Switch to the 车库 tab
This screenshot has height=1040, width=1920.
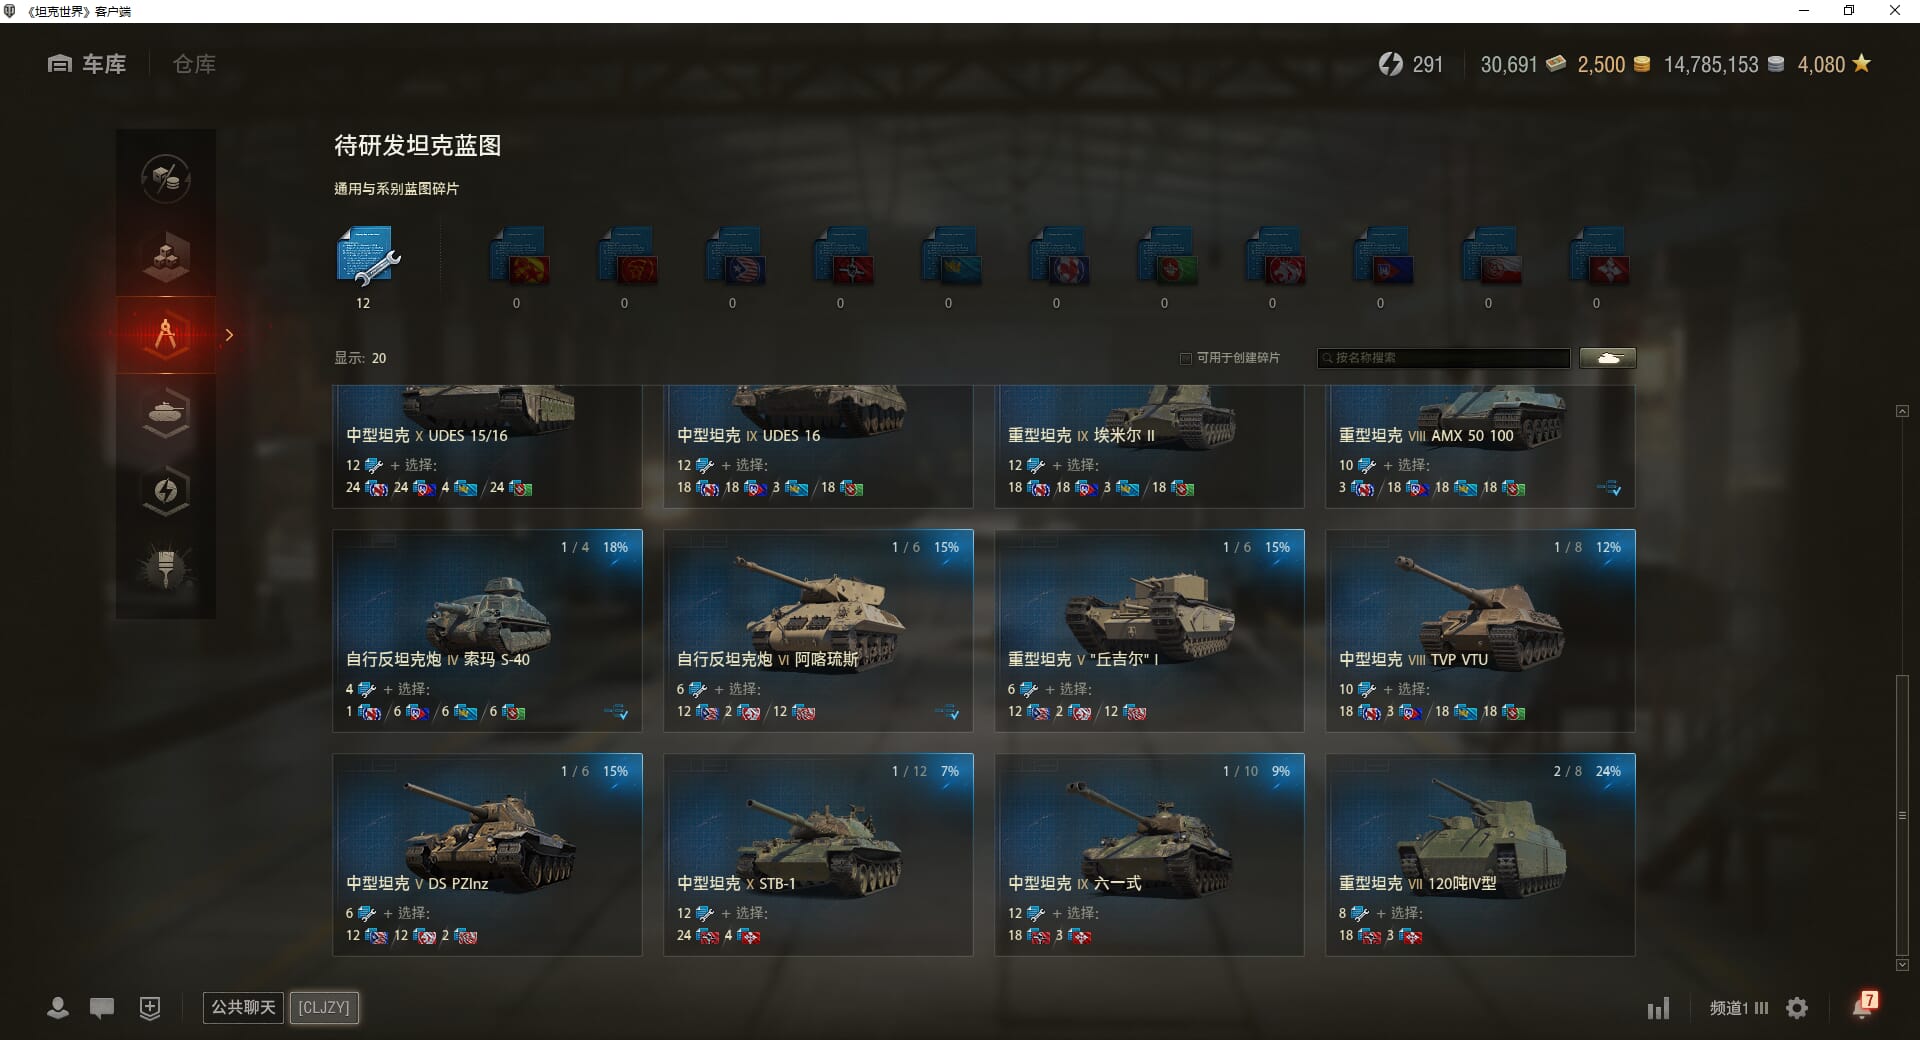coord(87,64)
